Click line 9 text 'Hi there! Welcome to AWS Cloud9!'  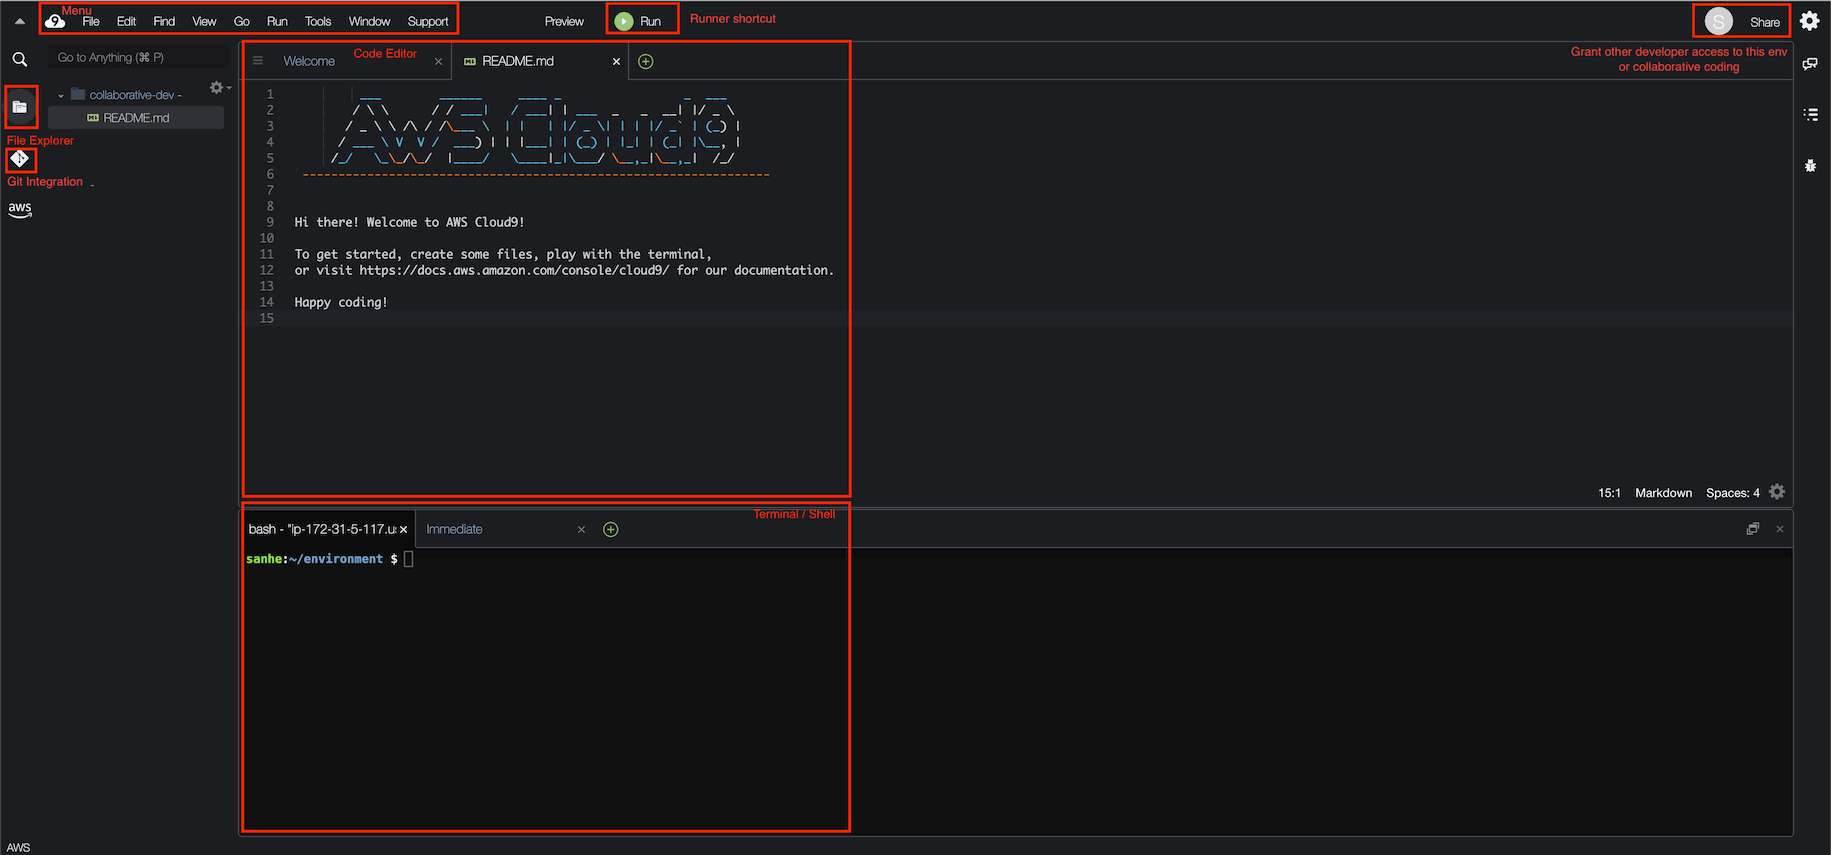point(409,222)
